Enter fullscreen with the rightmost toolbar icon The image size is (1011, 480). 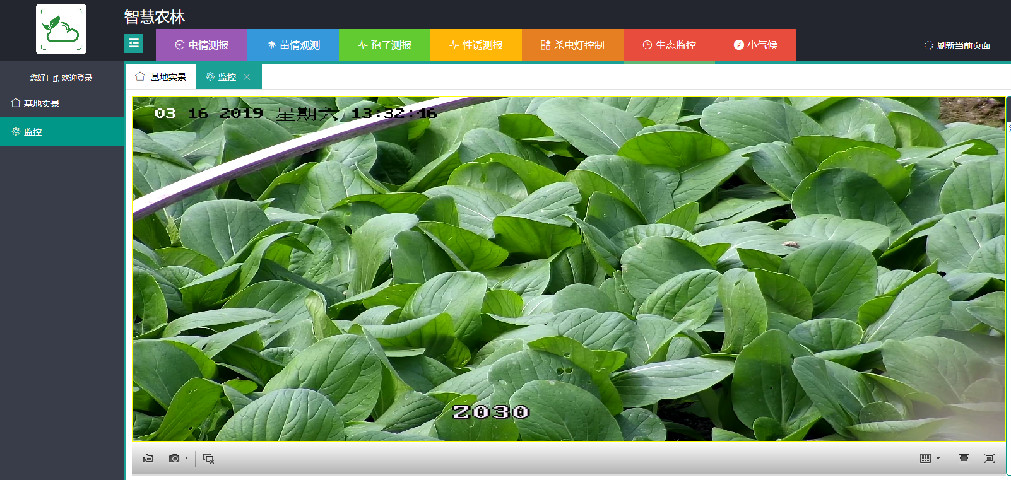pos(990,458)
